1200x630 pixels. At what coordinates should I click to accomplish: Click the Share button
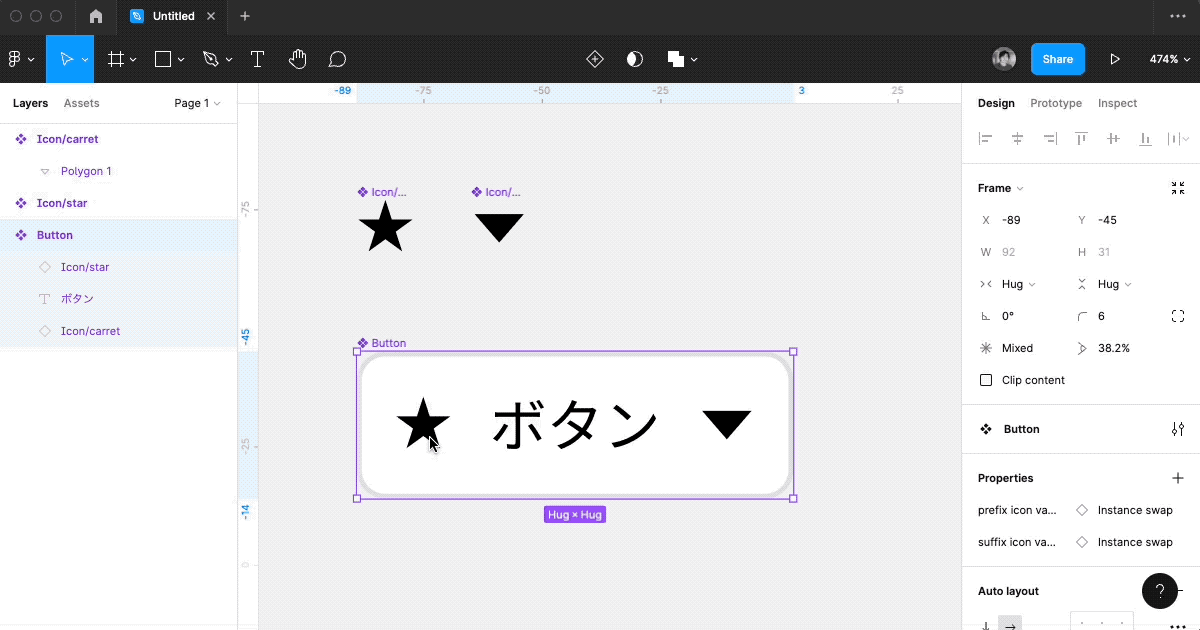1058,59
